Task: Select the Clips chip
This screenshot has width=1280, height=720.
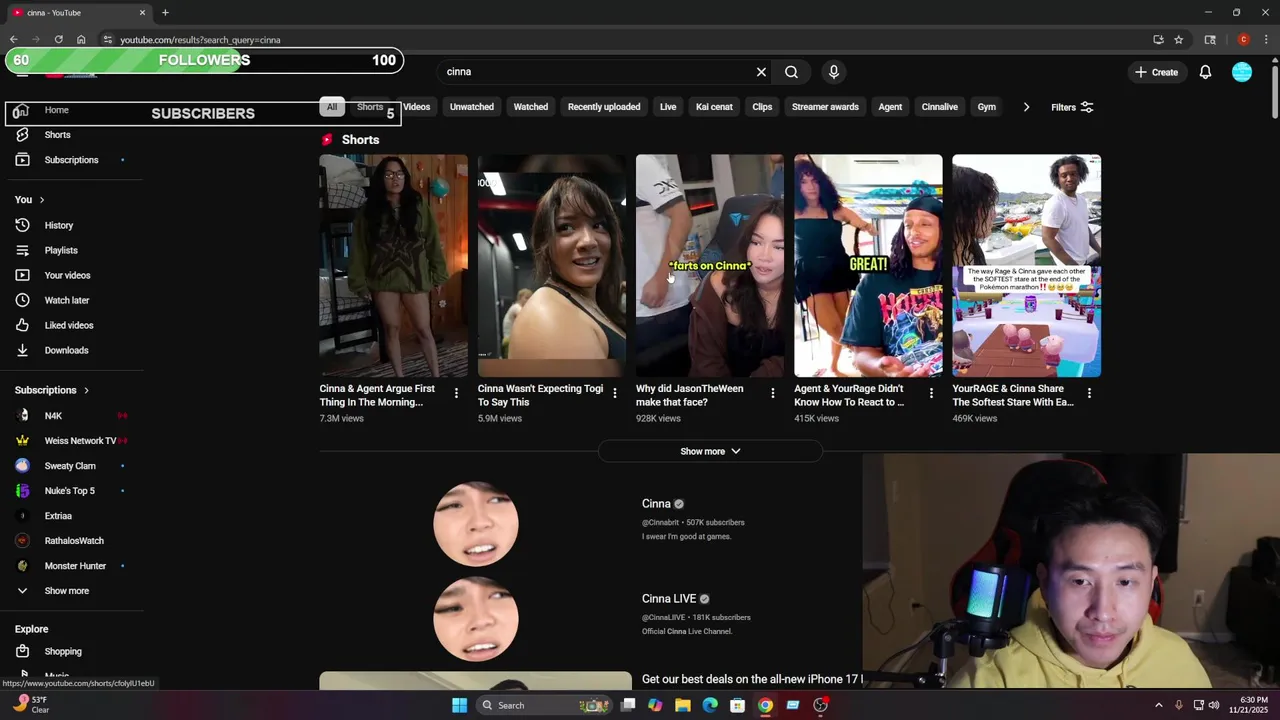Action: coord(762,107)
